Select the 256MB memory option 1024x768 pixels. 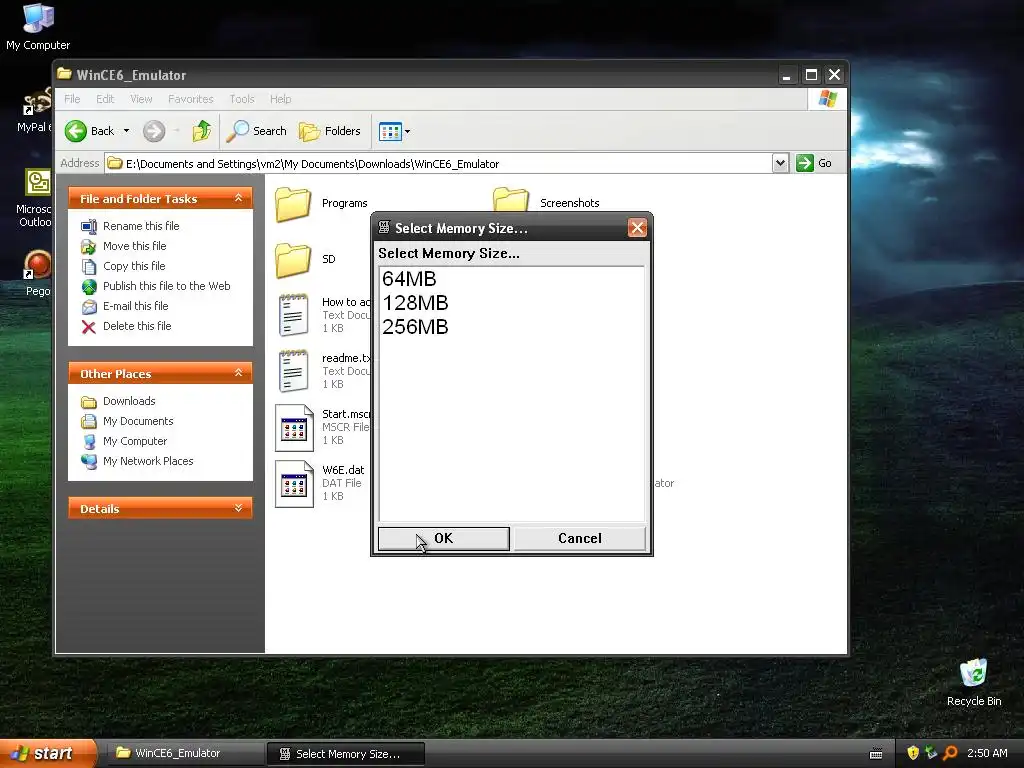[x=415, y=327]
